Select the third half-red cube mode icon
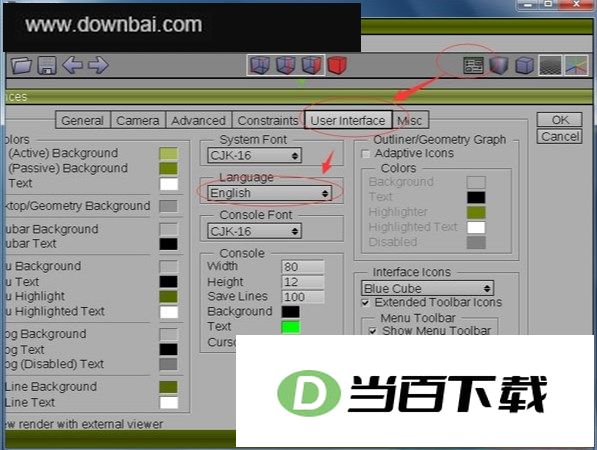This screenshot has width=597, height=450. pos(311,65)
